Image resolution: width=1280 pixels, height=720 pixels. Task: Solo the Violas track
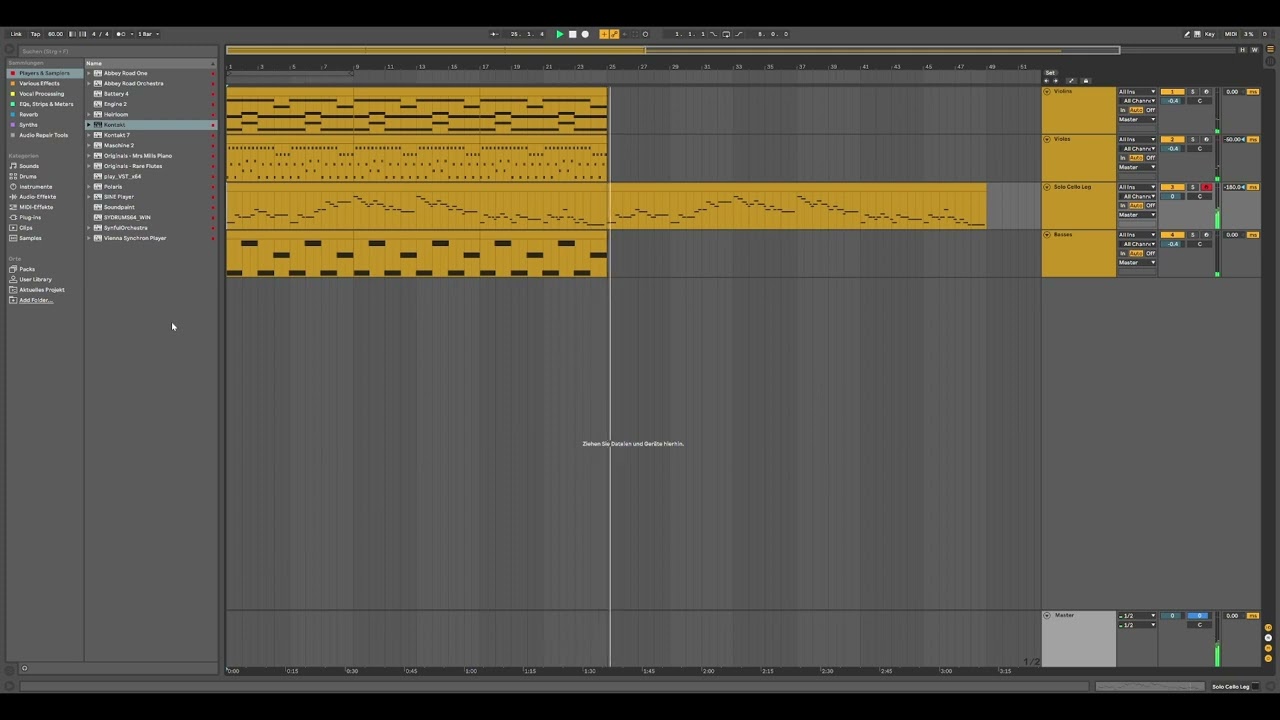(x=1192, y=139)
